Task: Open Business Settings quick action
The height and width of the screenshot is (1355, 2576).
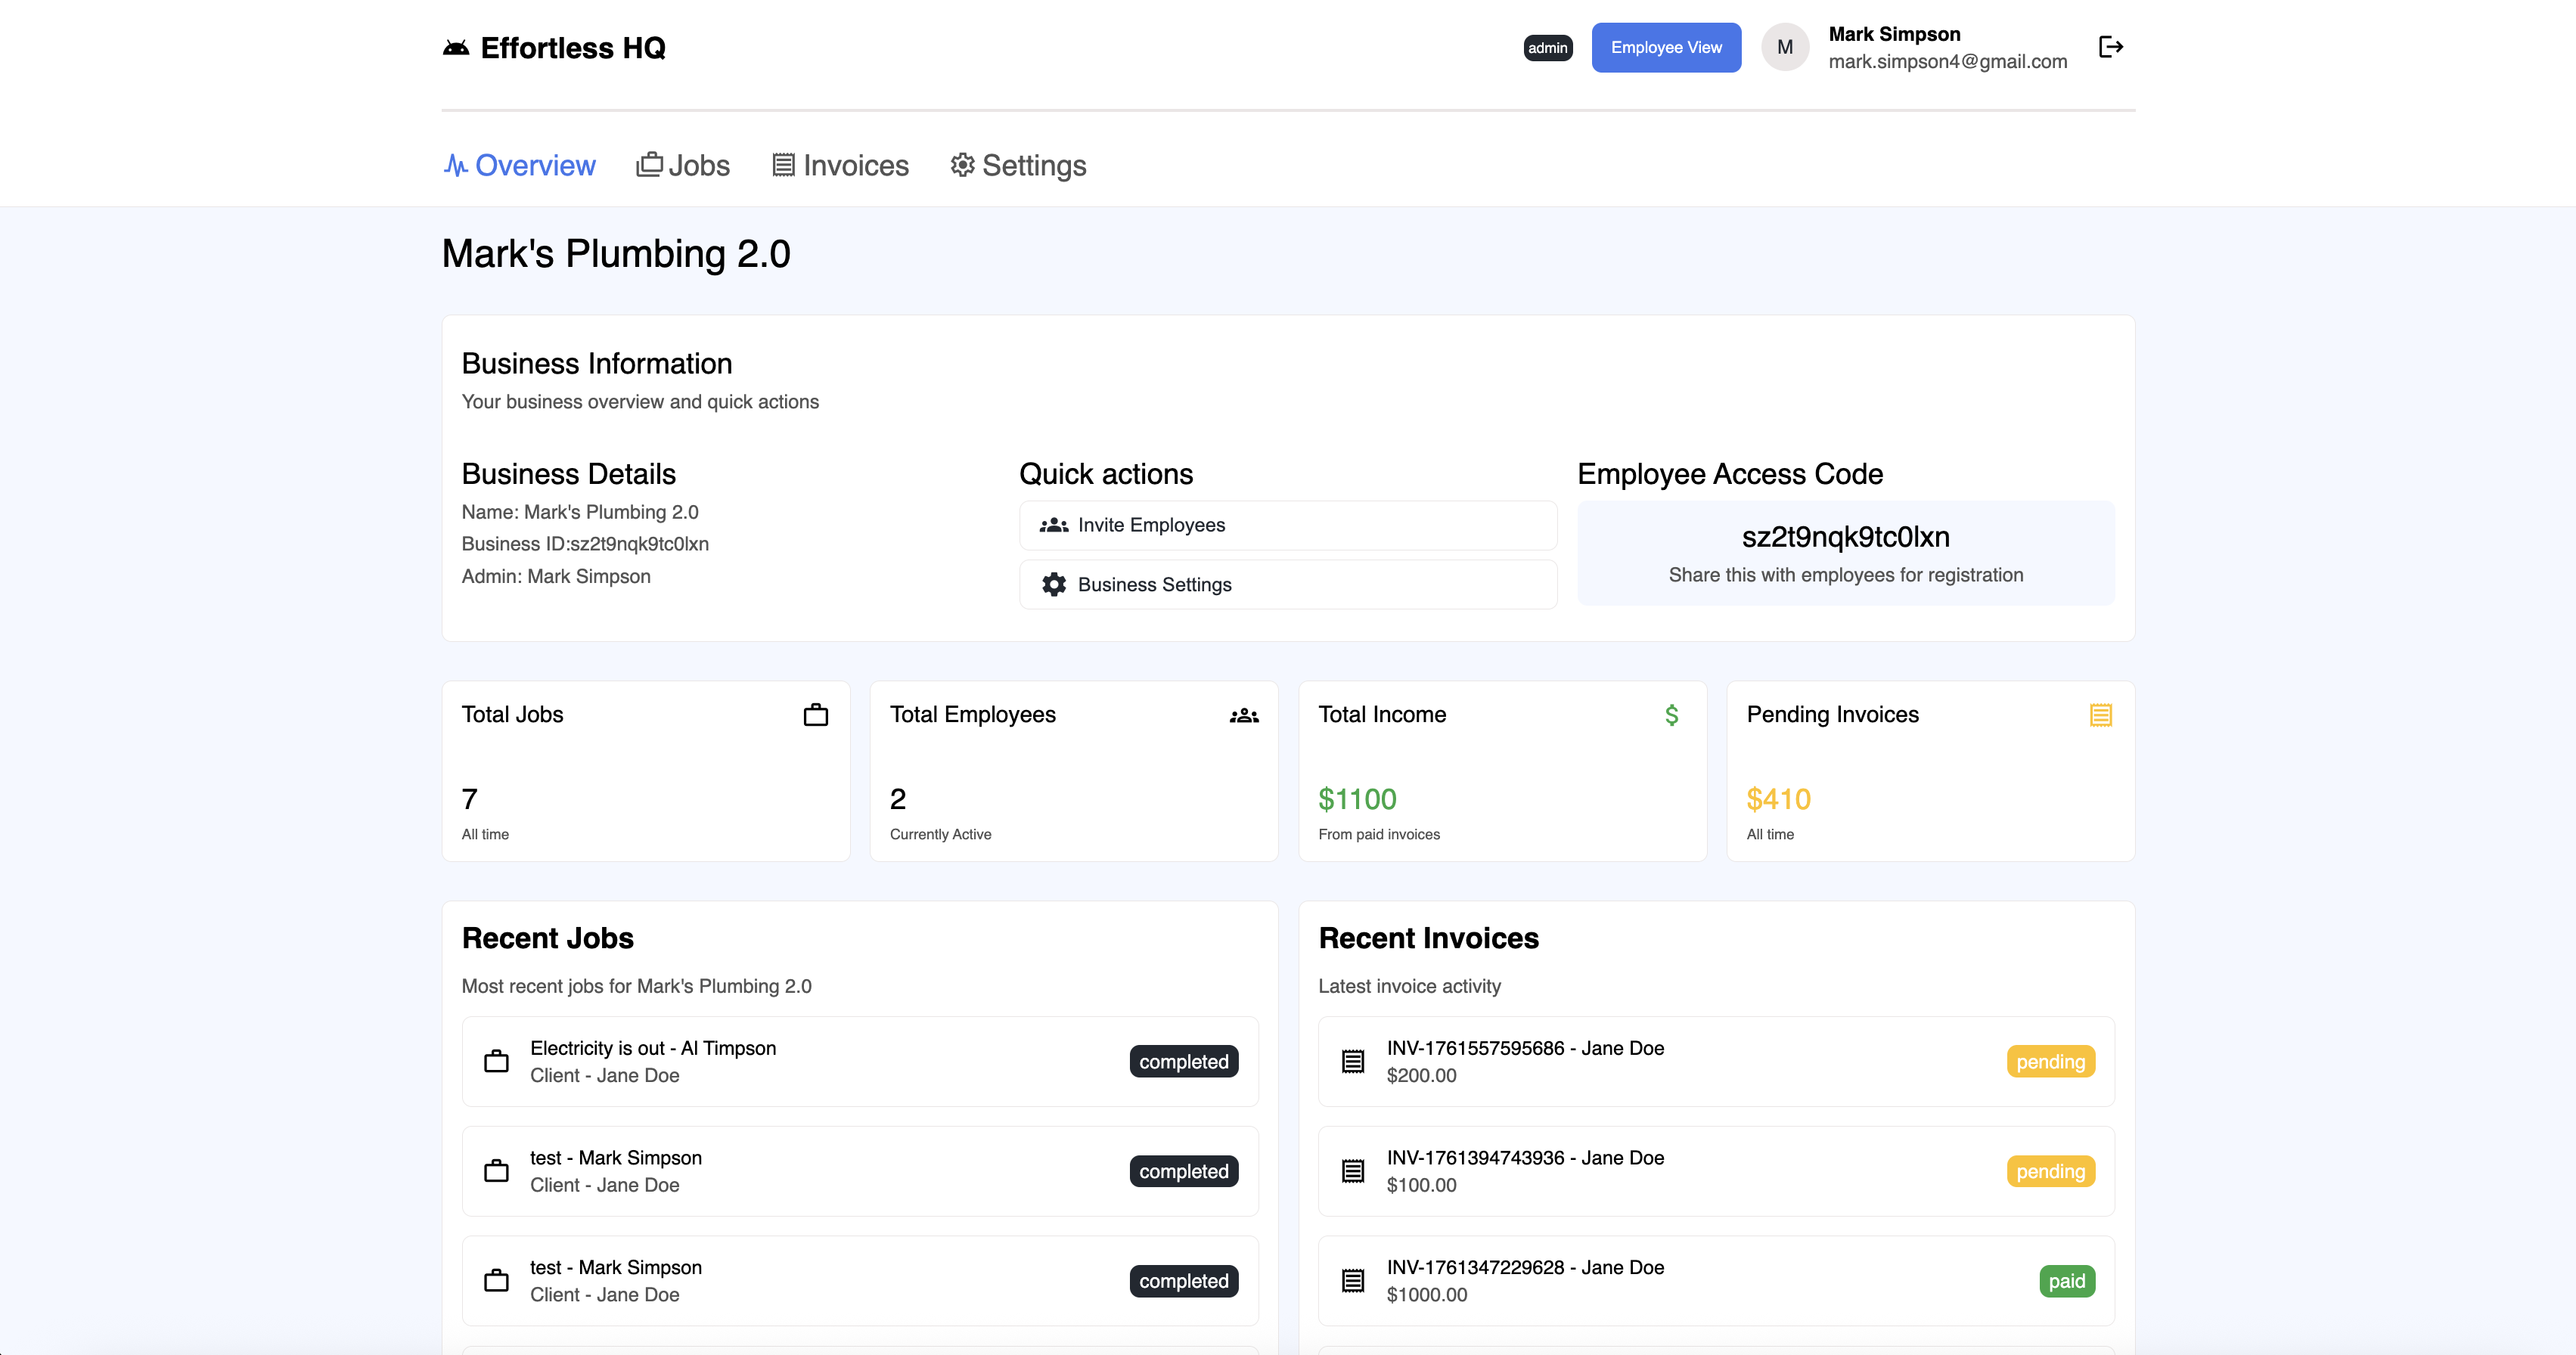Action: [1287, 584]
